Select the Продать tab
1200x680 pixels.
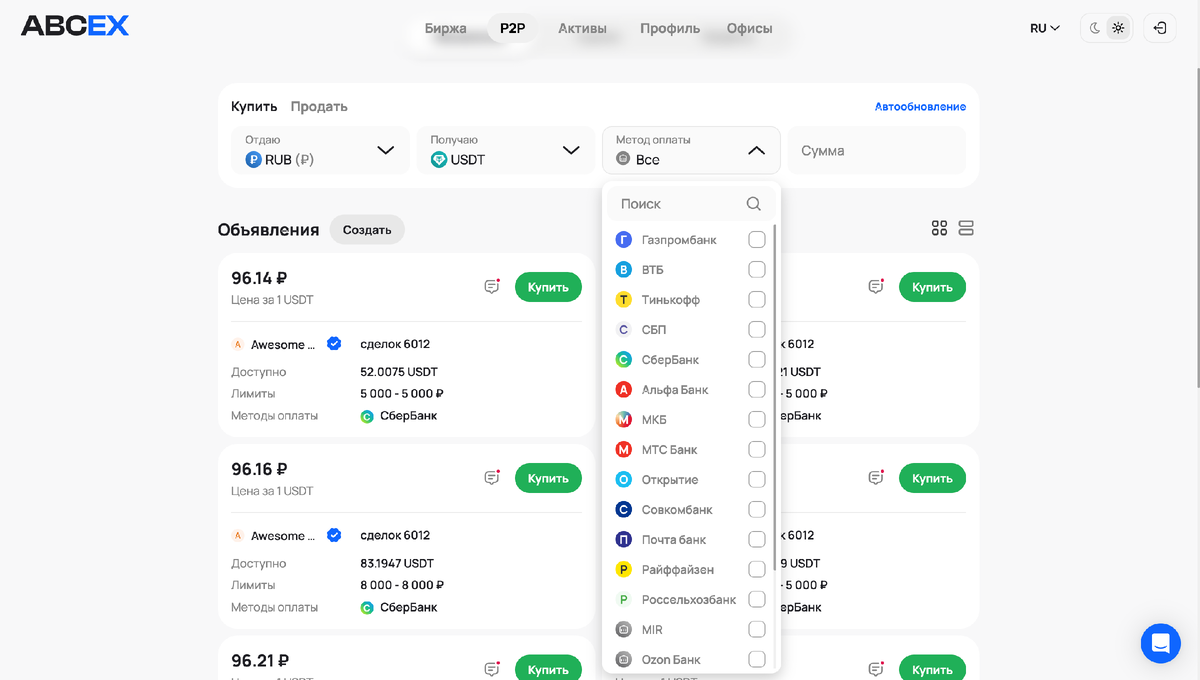pos(319,106)
